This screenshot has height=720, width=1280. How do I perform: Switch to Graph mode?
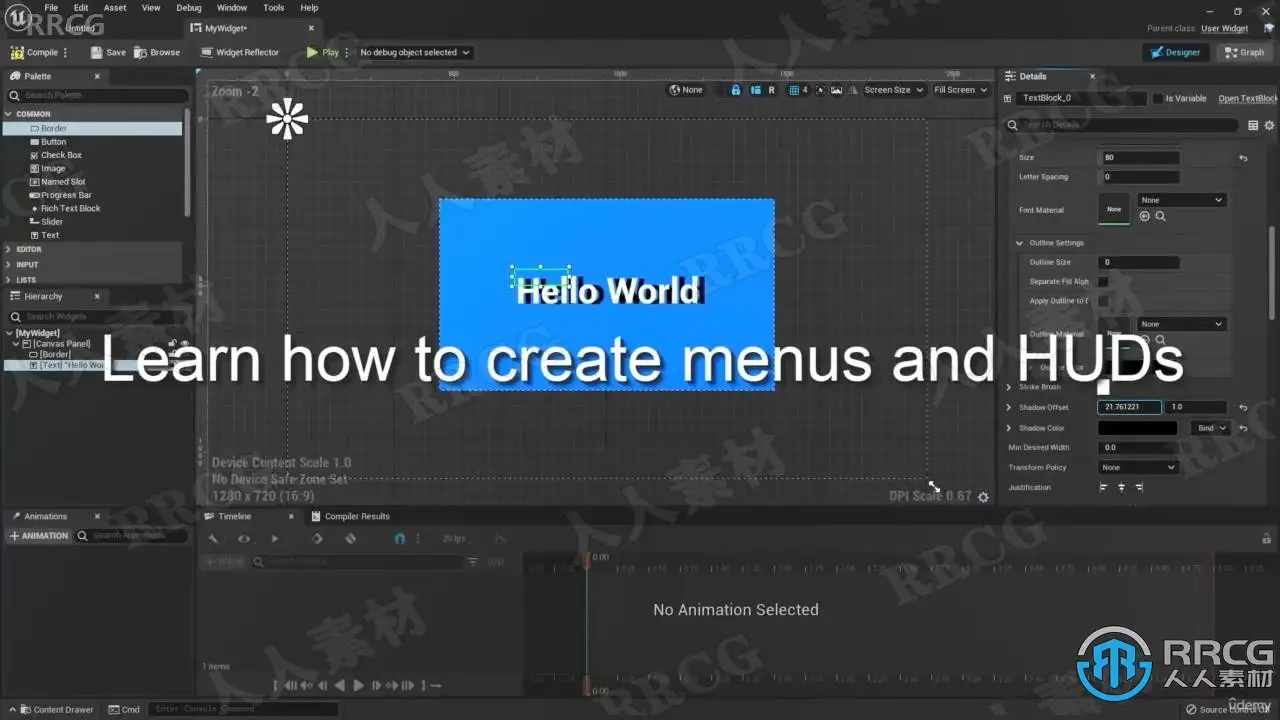[1244, 52]
